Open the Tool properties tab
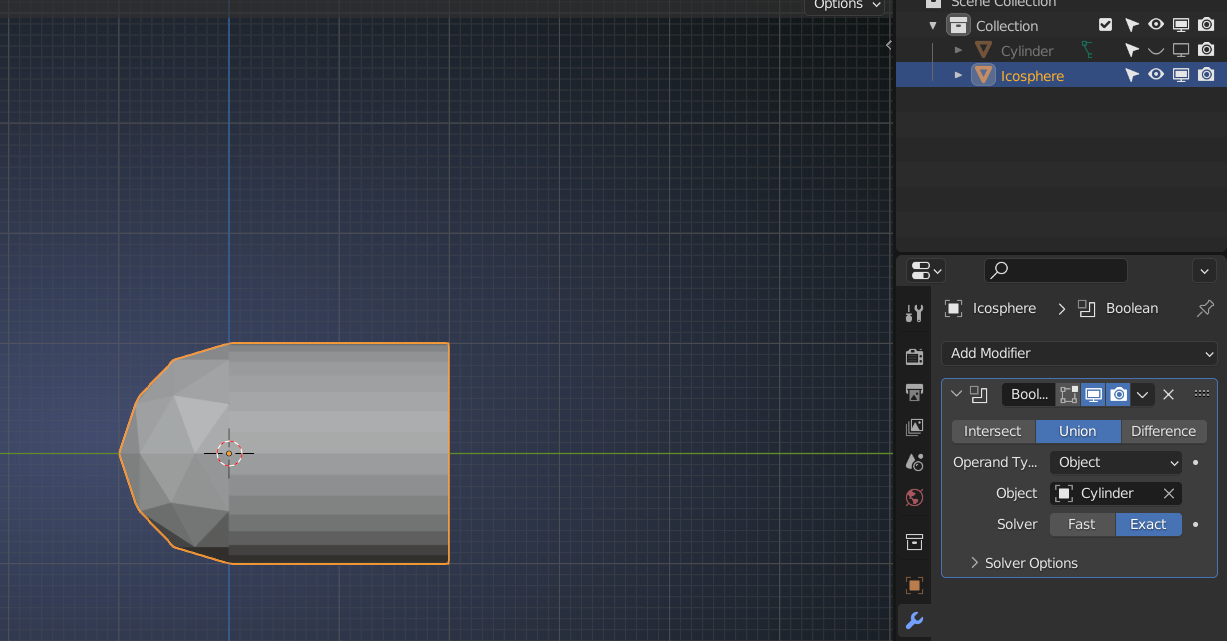Viewport: 1227px width, 641px height. [x=914, y=314]
